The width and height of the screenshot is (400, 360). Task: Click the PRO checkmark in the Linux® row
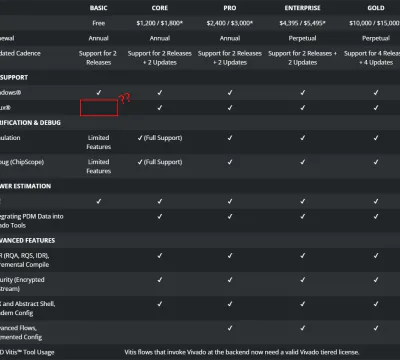(x=230, y=108)
